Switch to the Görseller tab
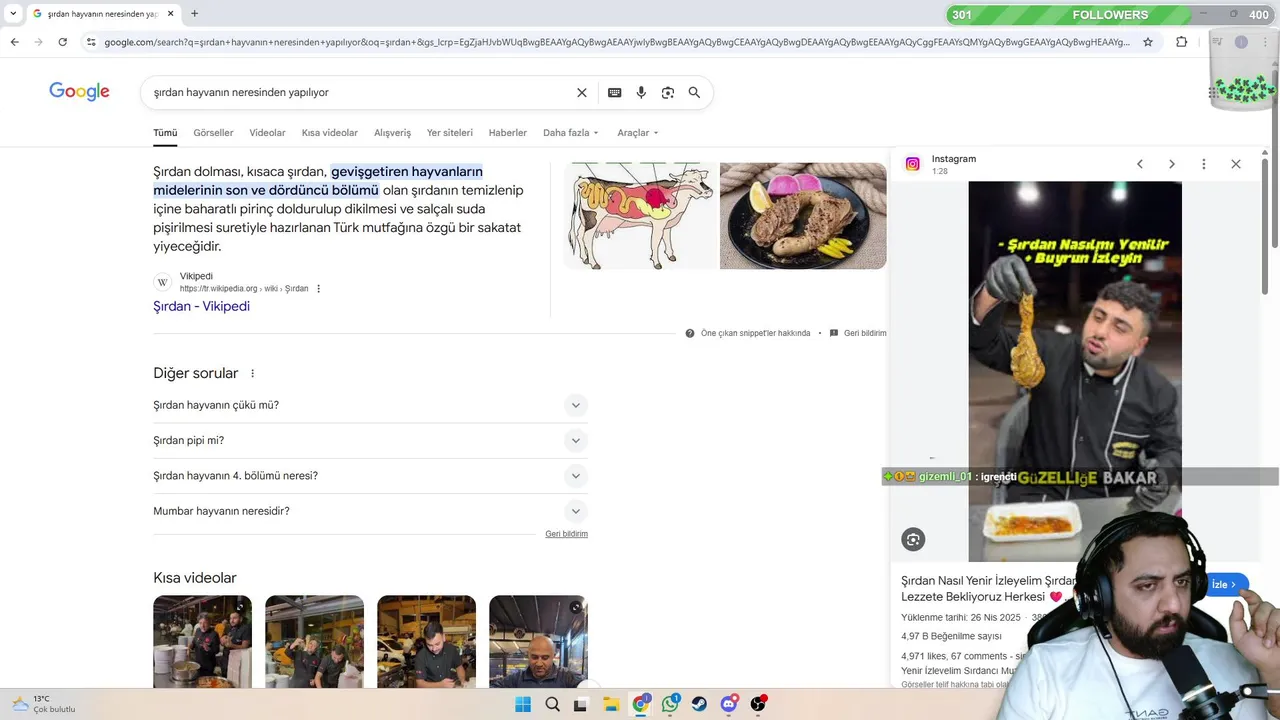1280x720 pixels. 213,133
